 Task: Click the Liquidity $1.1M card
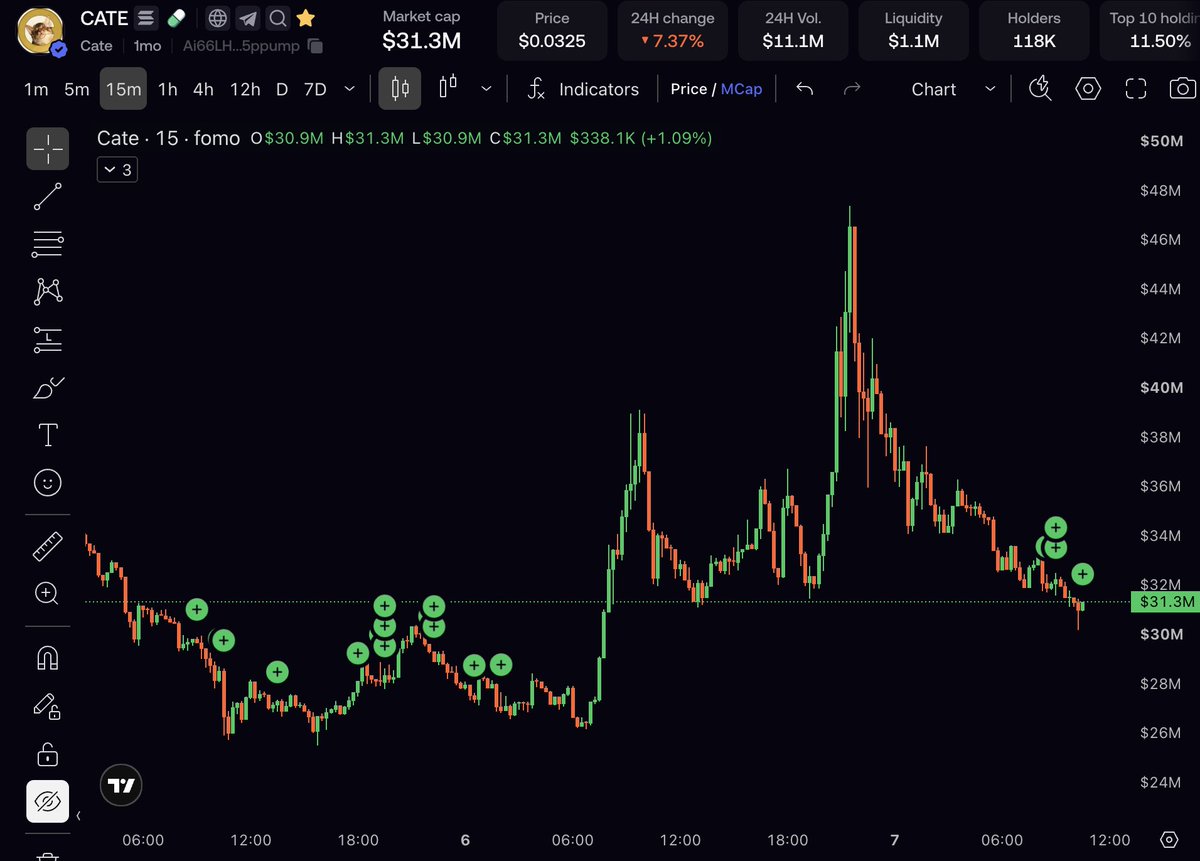[x=913, y=30]
